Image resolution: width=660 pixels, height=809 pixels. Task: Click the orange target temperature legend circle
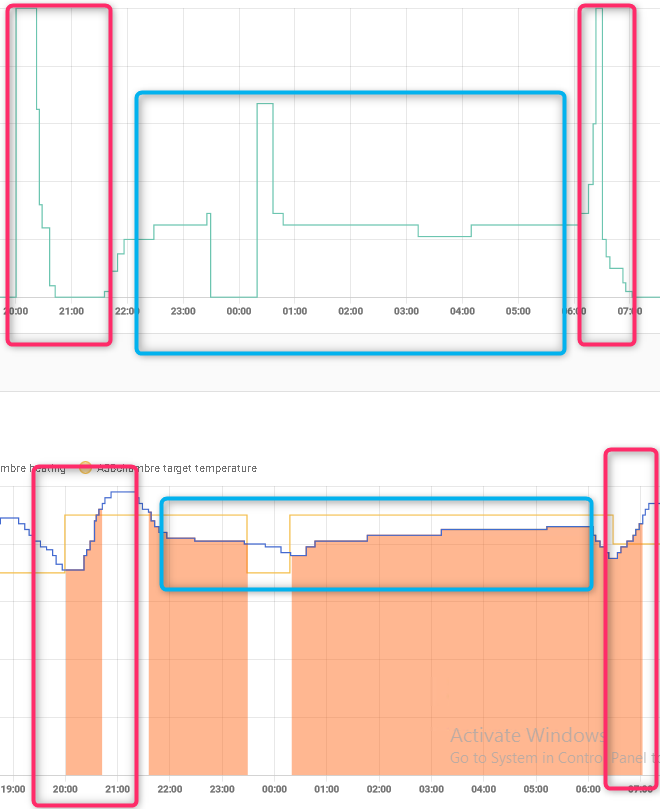(86, 467)
